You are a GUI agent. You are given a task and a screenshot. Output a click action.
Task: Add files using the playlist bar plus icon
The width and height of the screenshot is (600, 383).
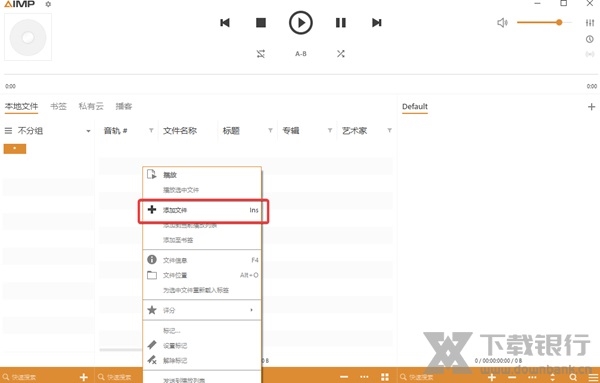coord(491,377)
